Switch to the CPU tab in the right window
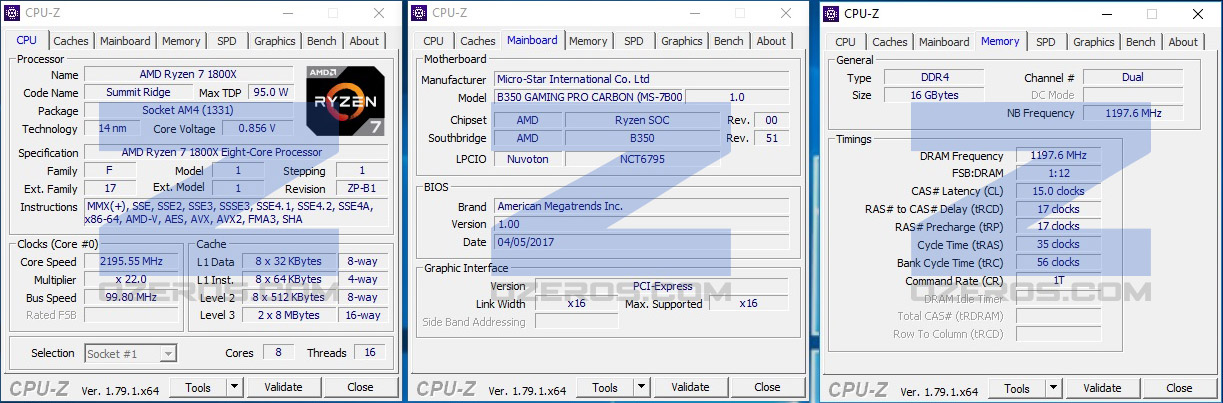Viewport: 1223px width, 403px height. point(845,42)
